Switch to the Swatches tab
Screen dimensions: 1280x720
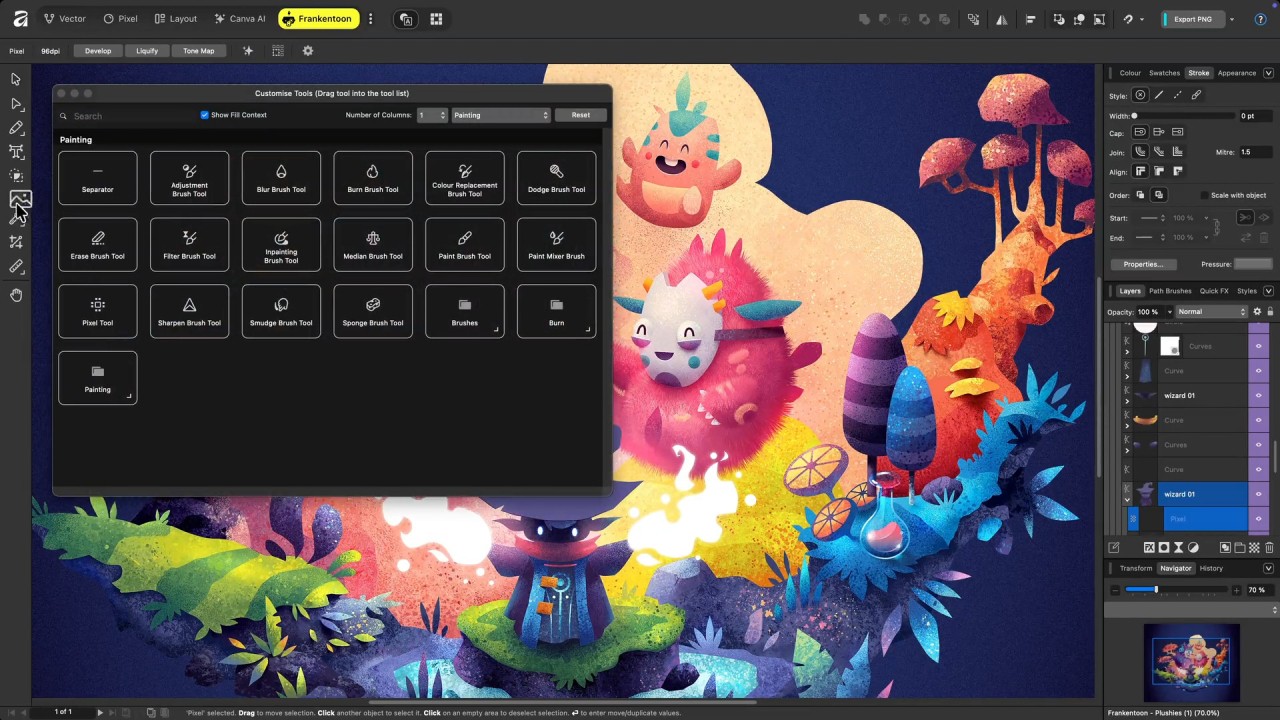click(x=1164, y=73)
